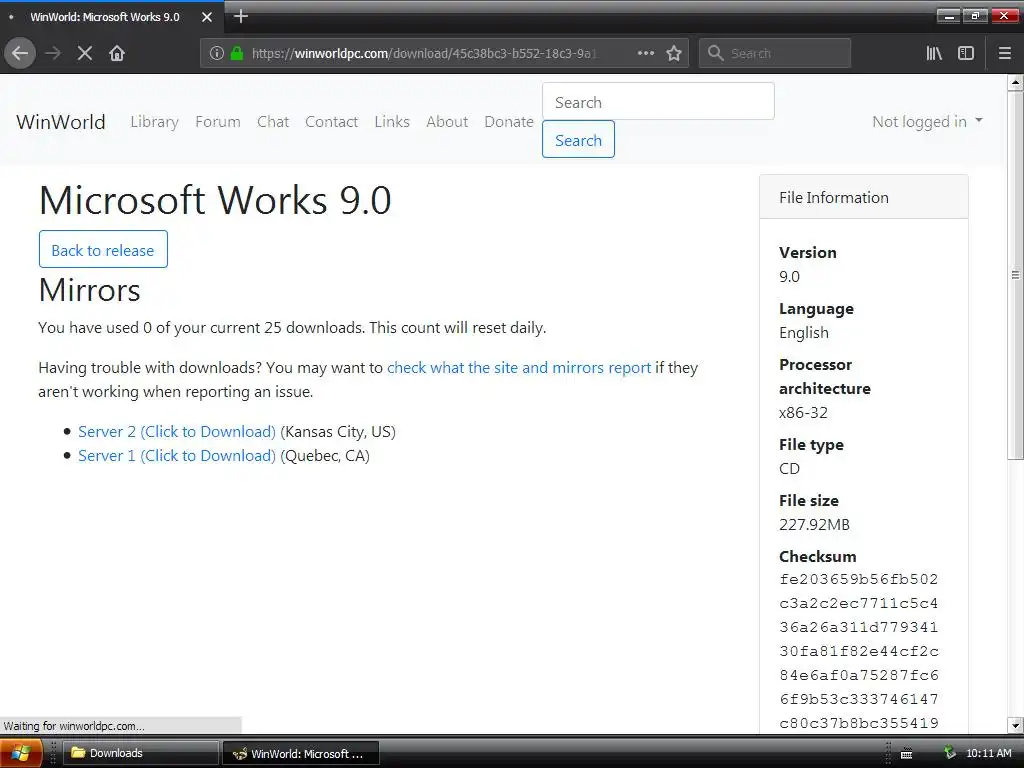1024x768 pixels.
Task: Switch to Downloads folder in taskbar
Action: pyautogui.click(x=140, y=753)
